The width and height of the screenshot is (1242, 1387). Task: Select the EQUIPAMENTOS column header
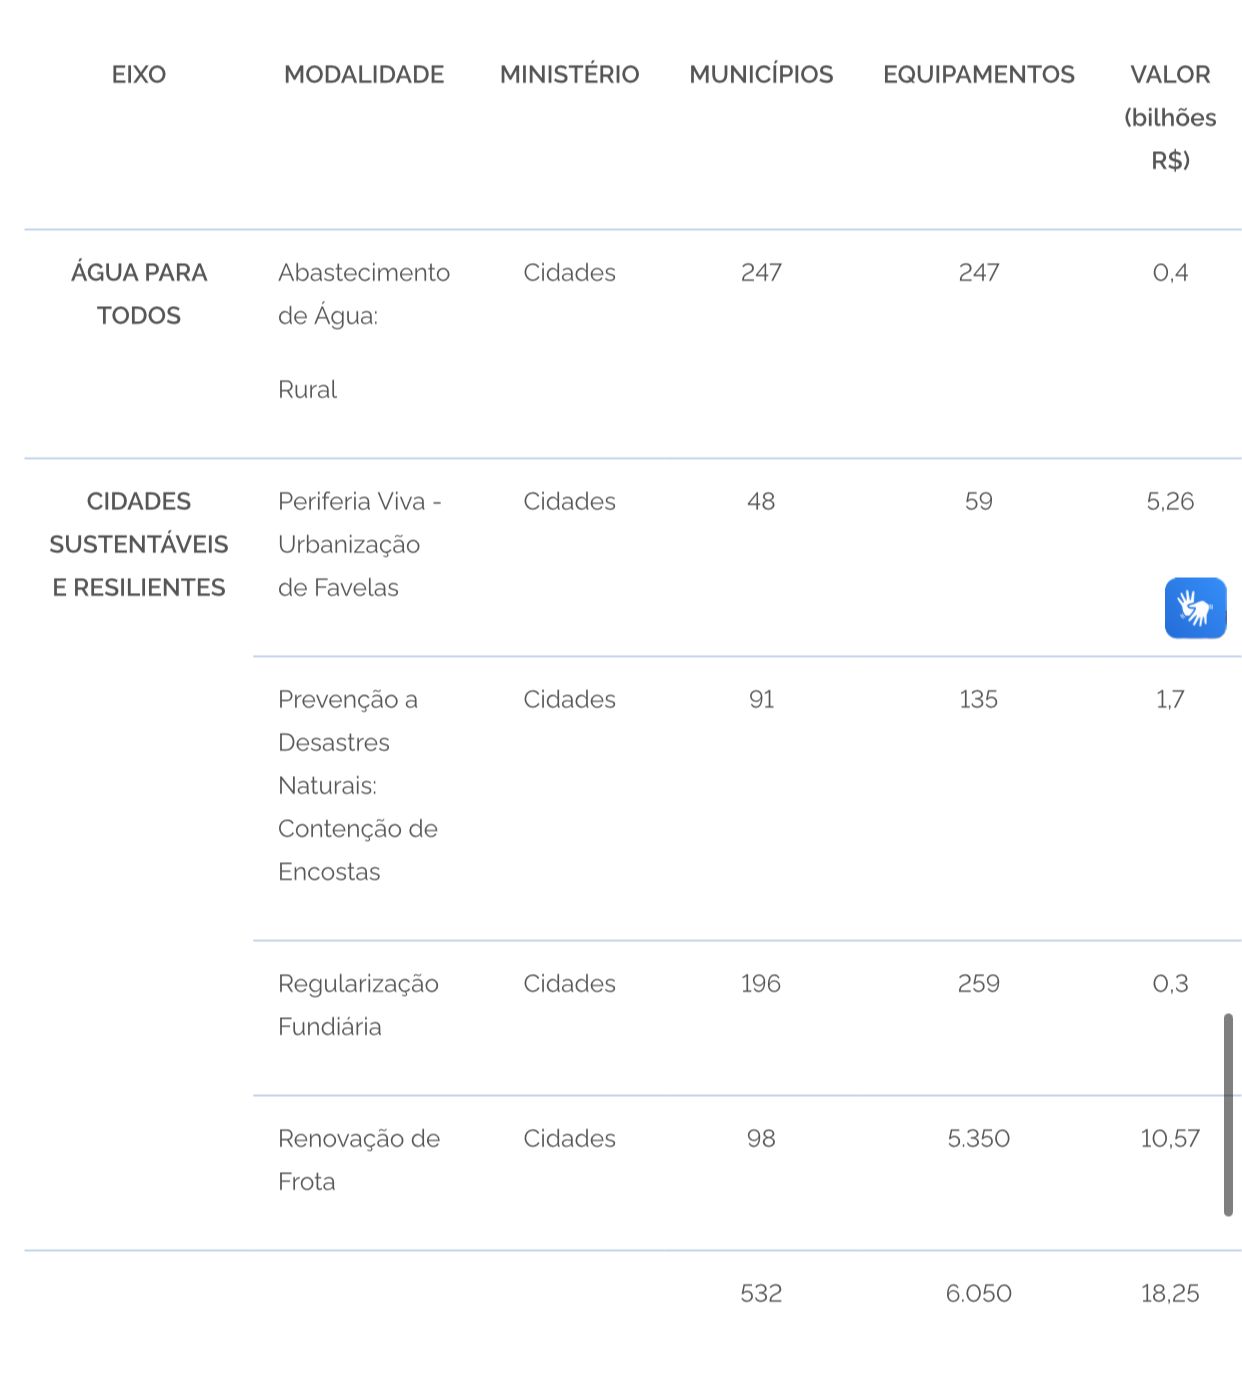click(979, 75)
